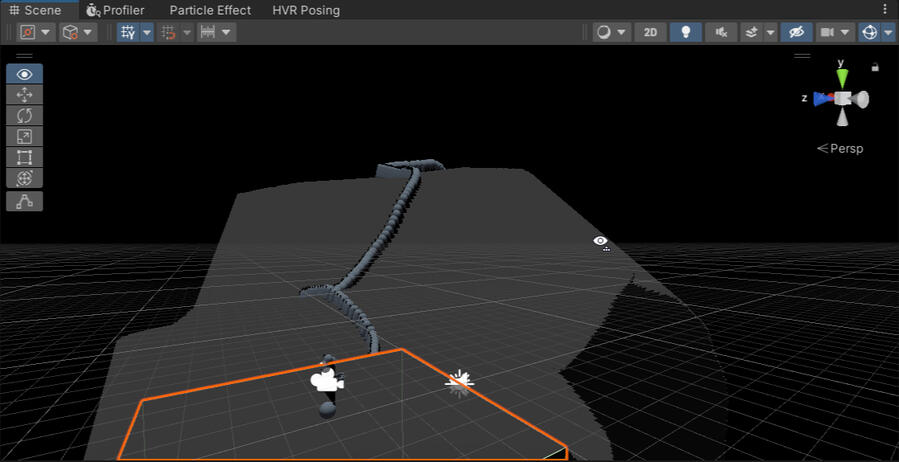Toggle scene audio mute button
The height and width of the screenshot is (462, 899).
(720, 32)
